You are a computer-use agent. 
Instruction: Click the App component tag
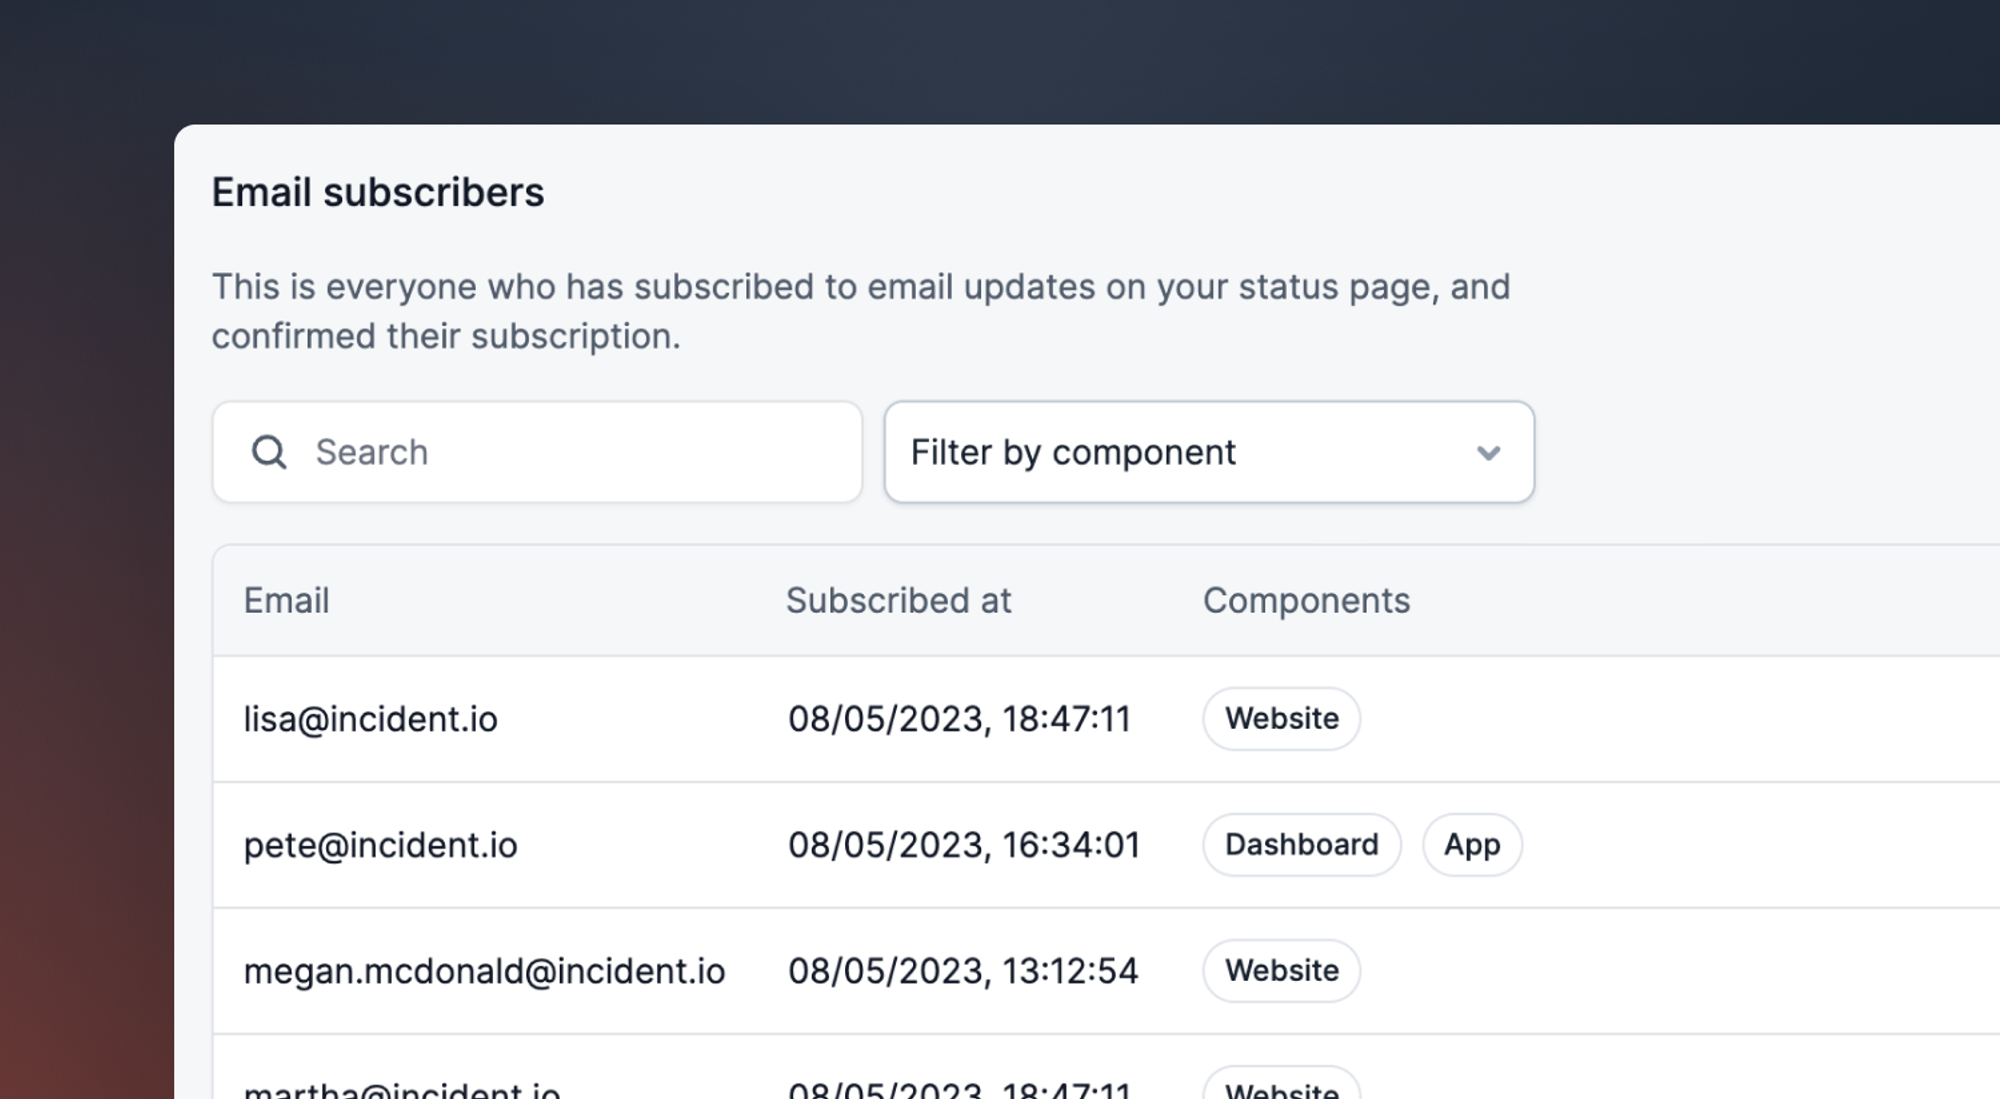pyautogui.click(x=1472, y=844)
